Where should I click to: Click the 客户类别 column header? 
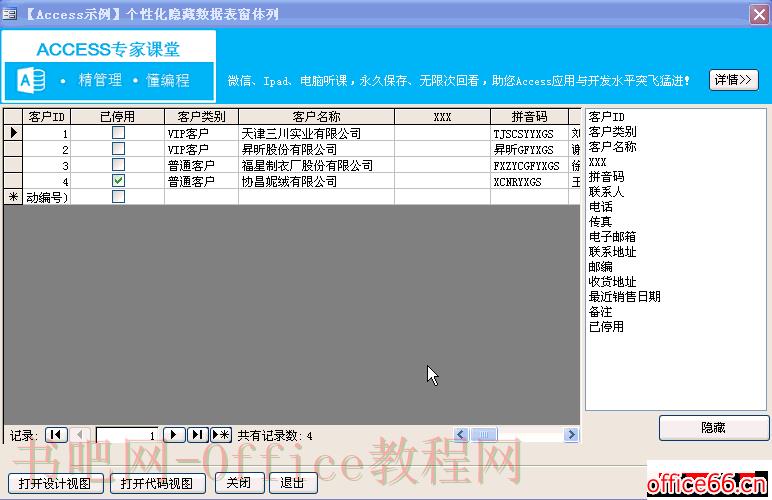click(201, 117)
